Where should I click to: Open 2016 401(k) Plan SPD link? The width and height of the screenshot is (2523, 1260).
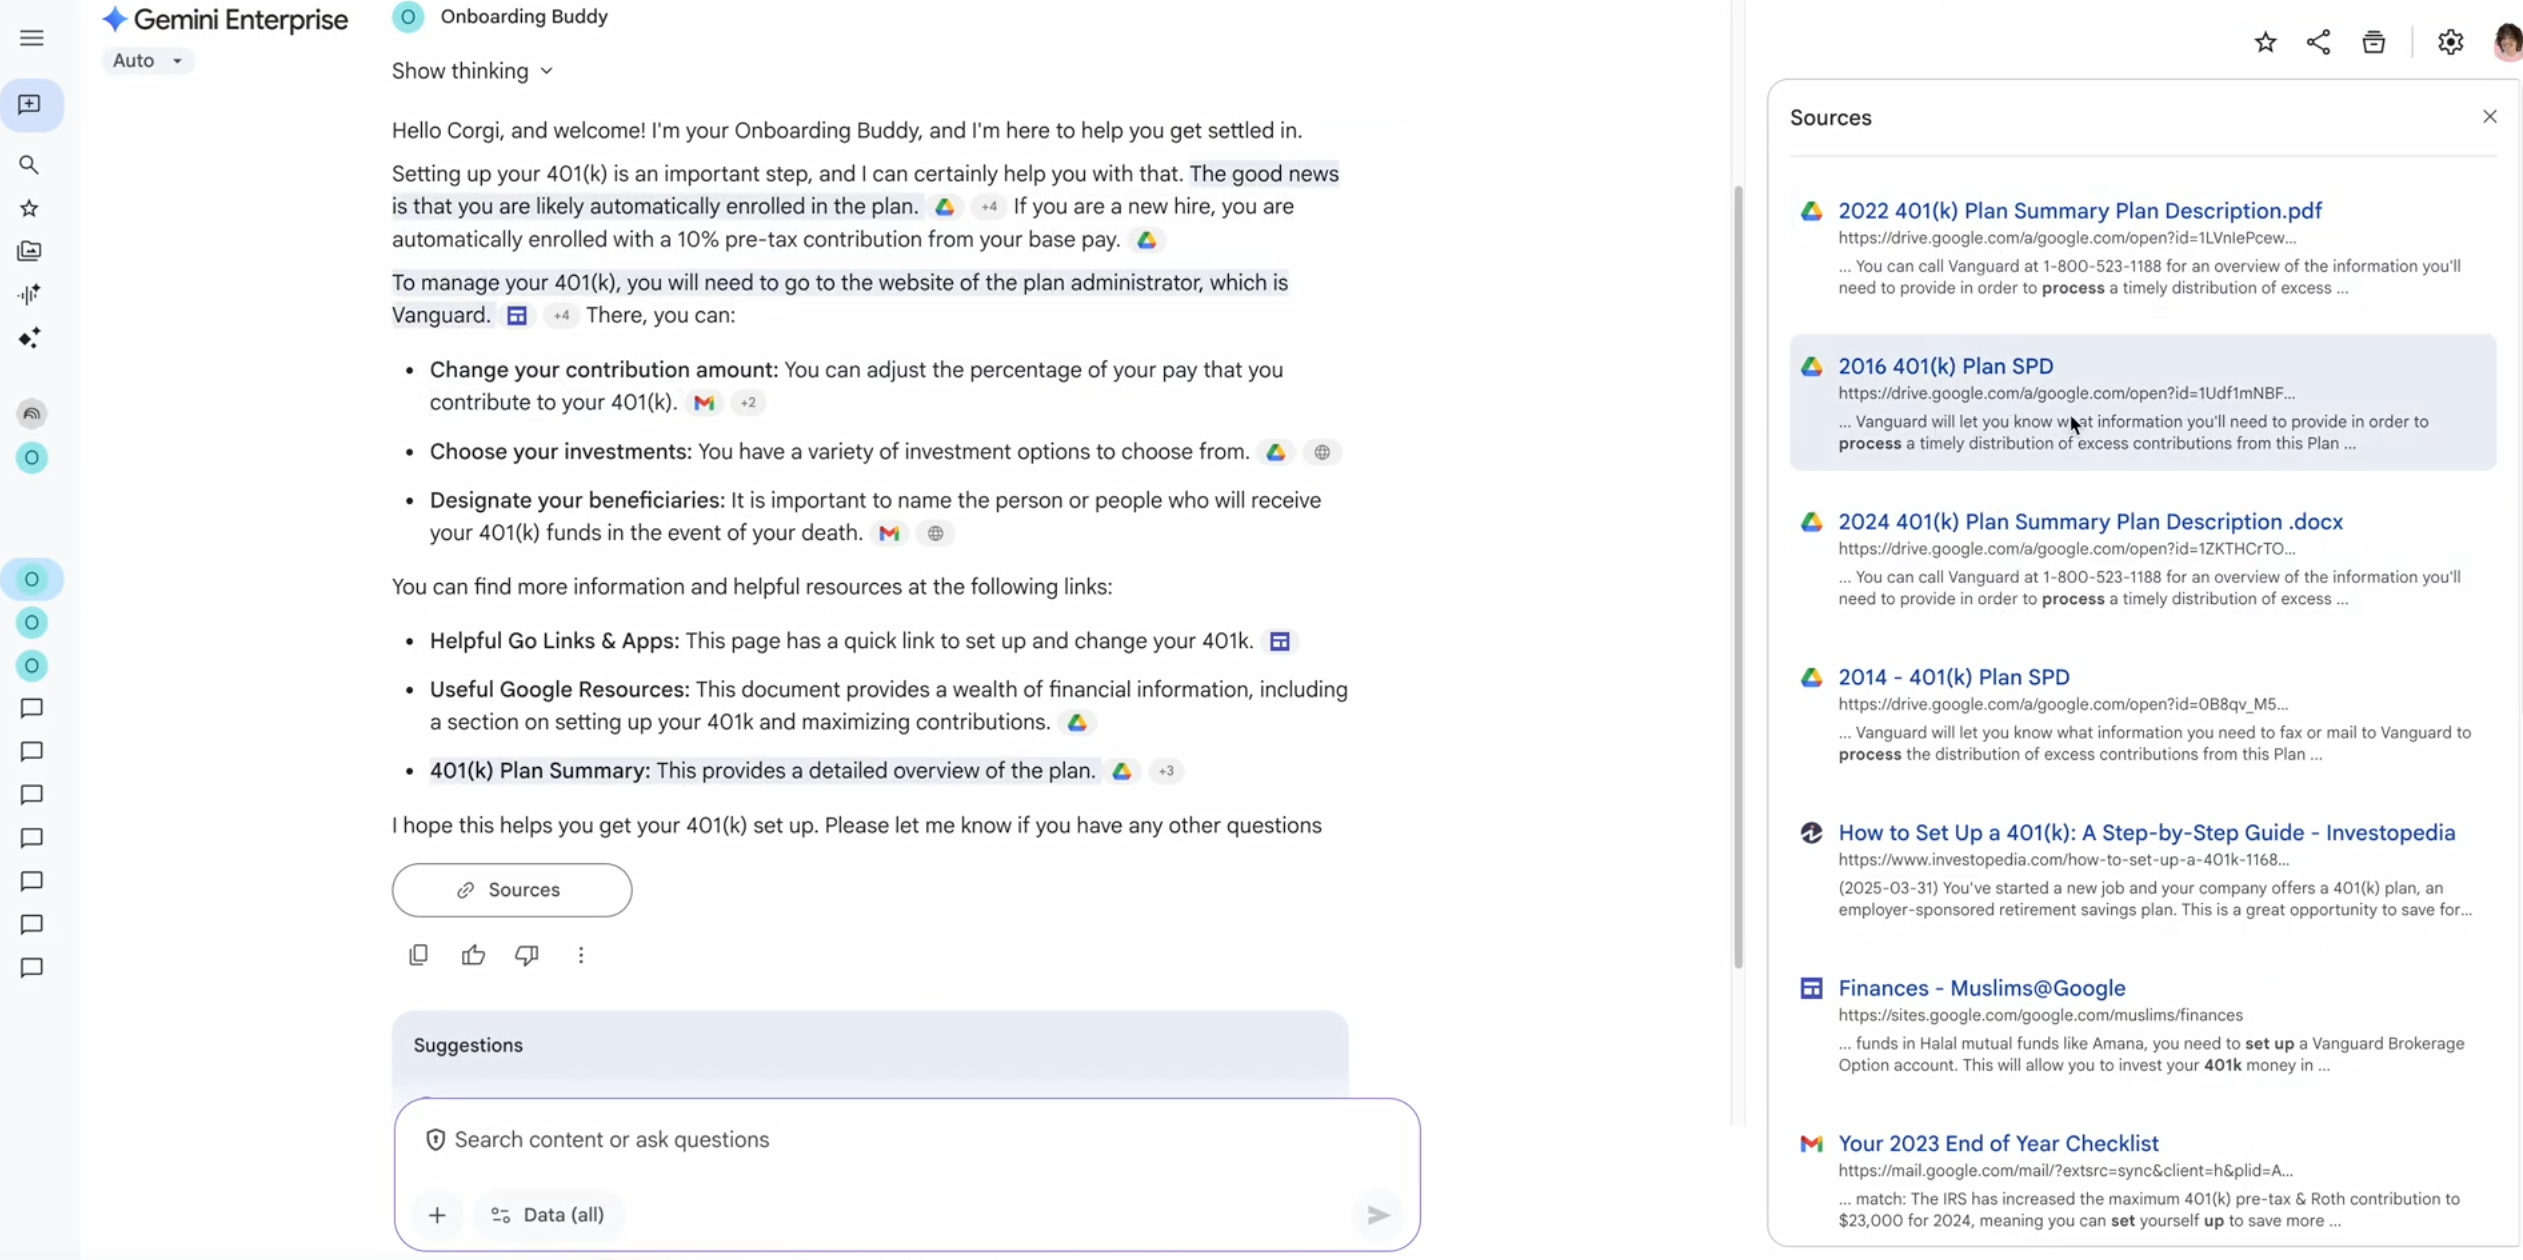1945,366
